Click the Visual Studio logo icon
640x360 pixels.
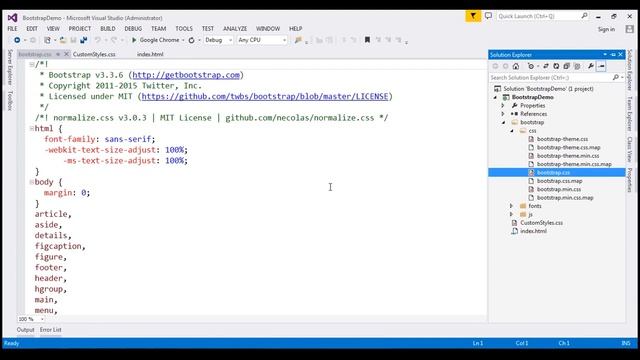tap(12, 18)
